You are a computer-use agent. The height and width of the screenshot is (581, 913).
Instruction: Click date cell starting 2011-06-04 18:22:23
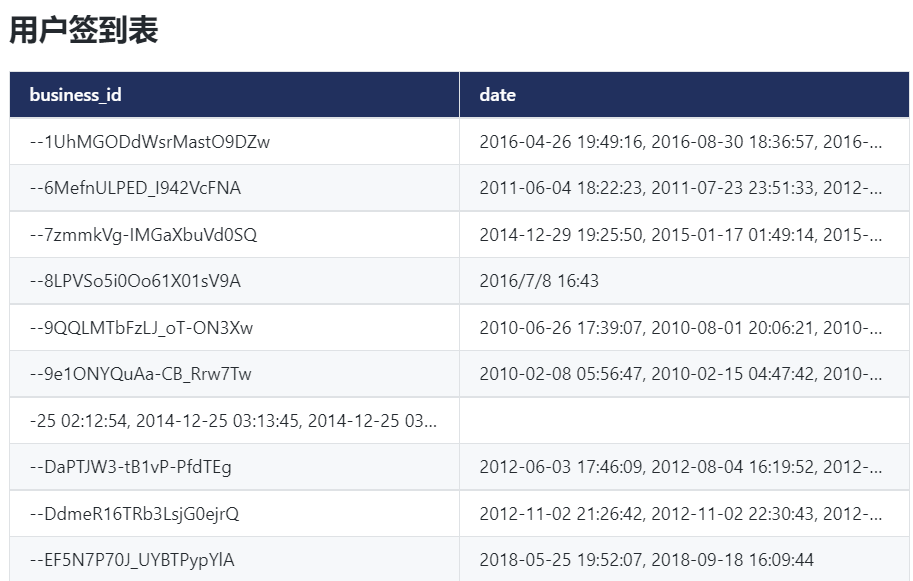click(x=680, y=188)
